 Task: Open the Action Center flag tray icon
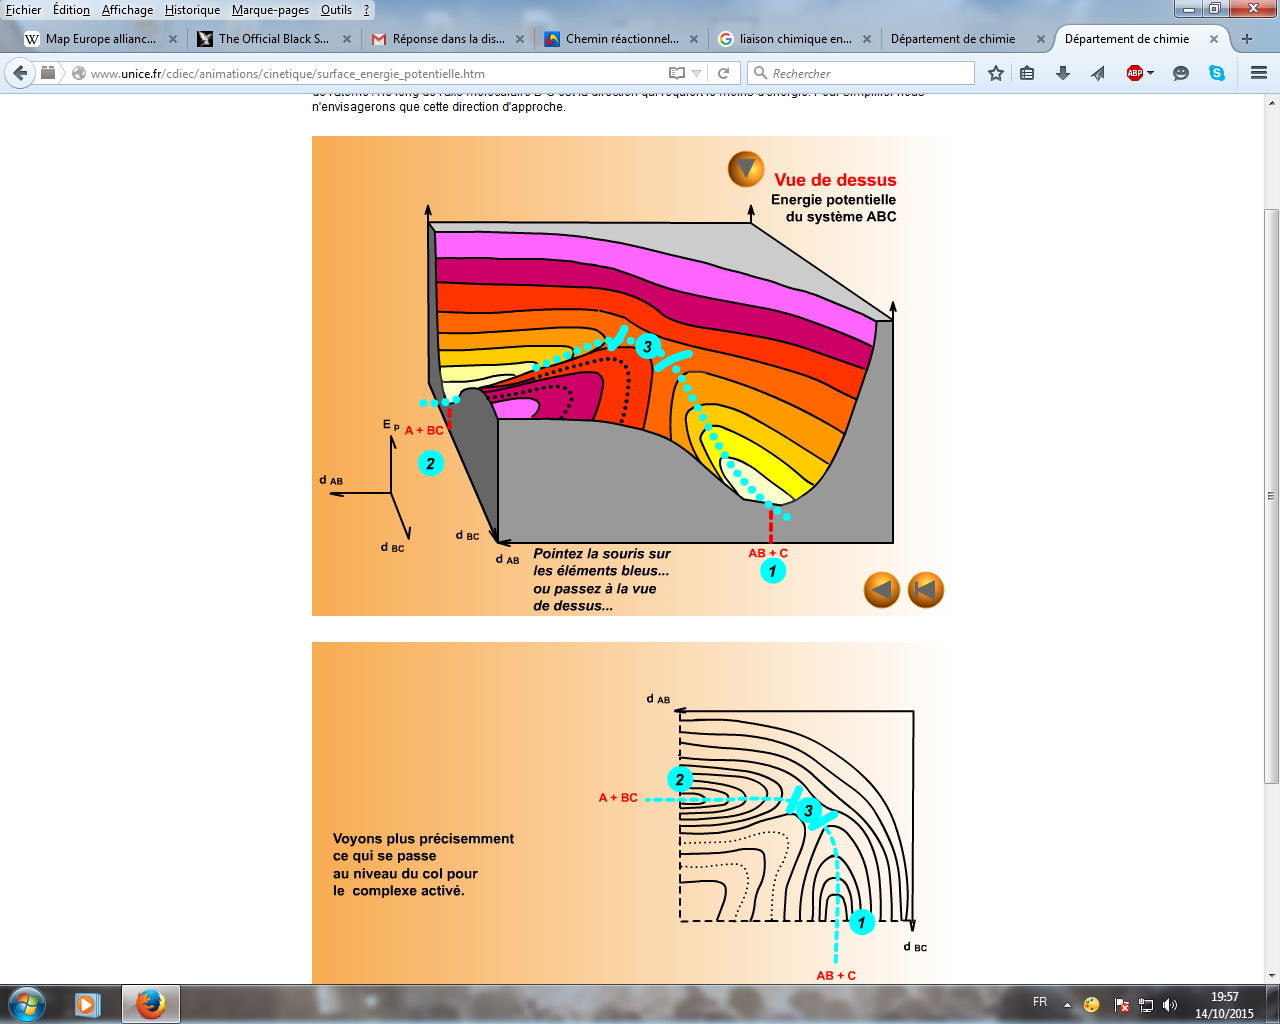coord(1121,1005)
